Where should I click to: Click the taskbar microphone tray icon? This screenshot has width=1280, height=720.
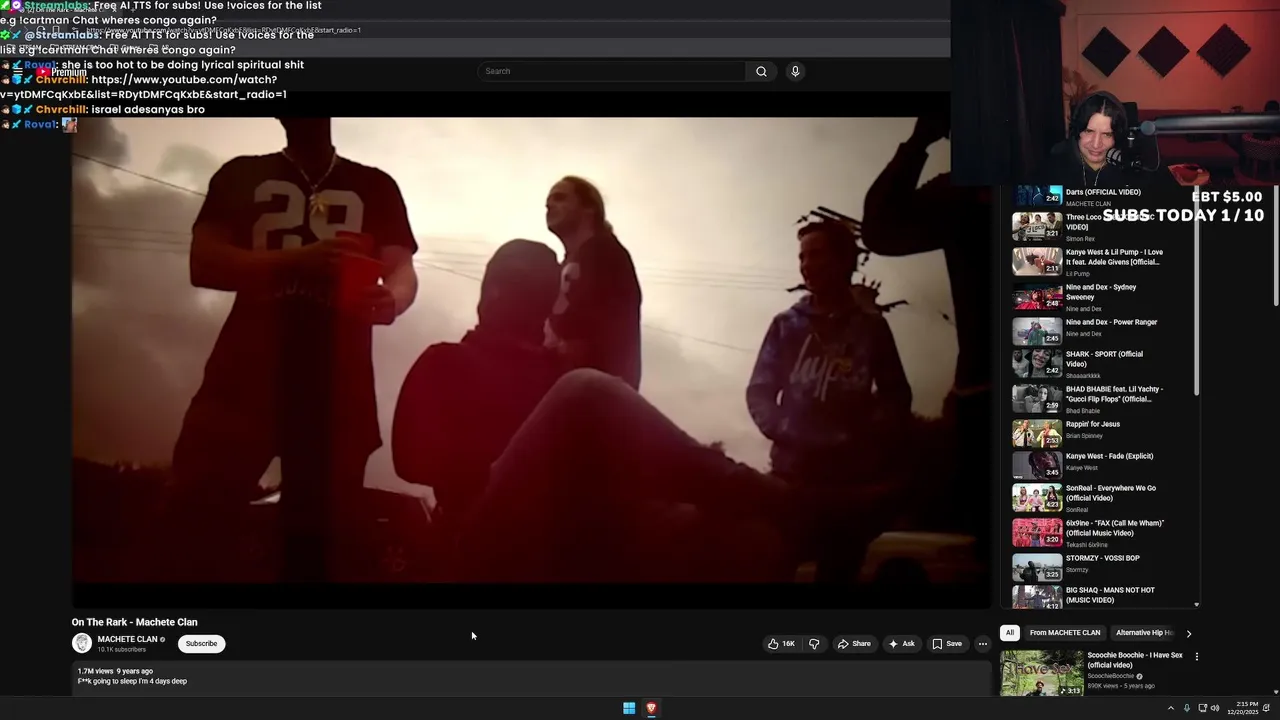click(1187, 708)
